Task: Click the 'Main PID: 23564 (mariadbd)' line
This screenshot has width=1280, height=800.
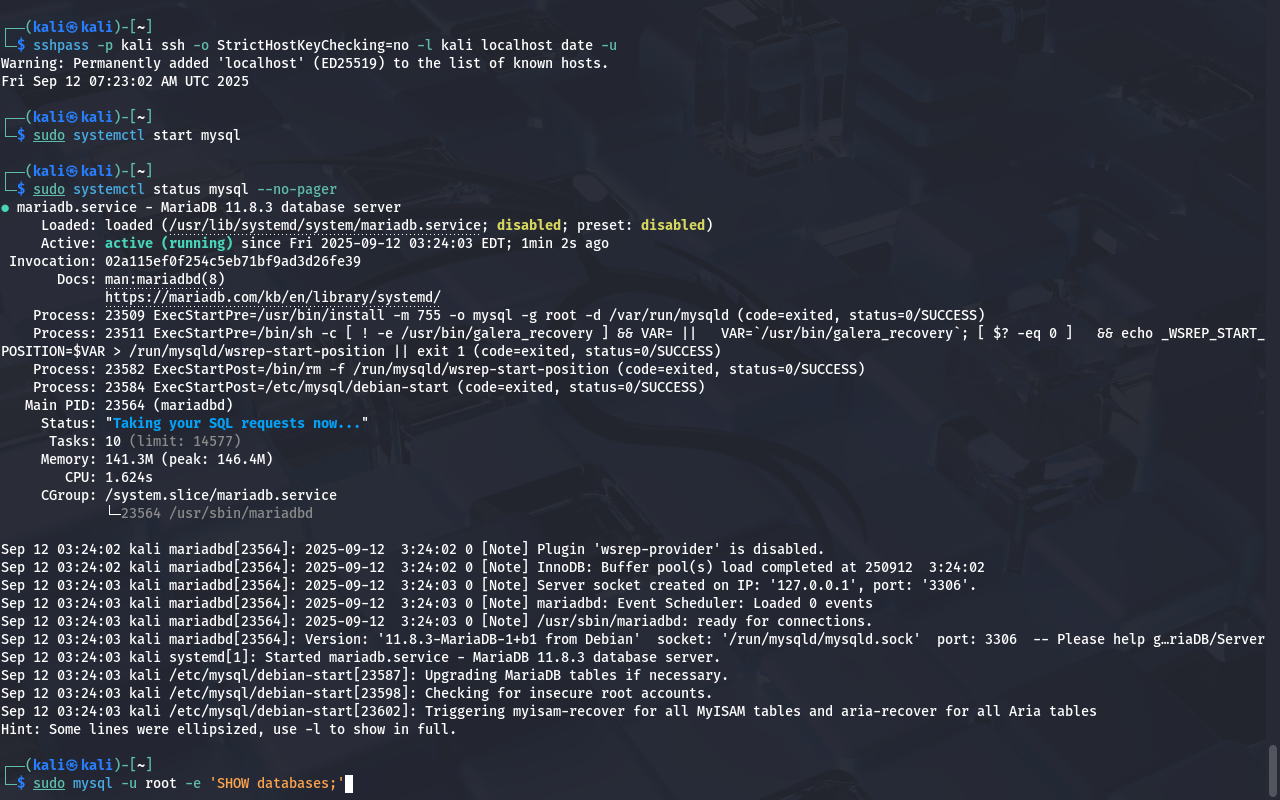Action: (x=129, y=405)
